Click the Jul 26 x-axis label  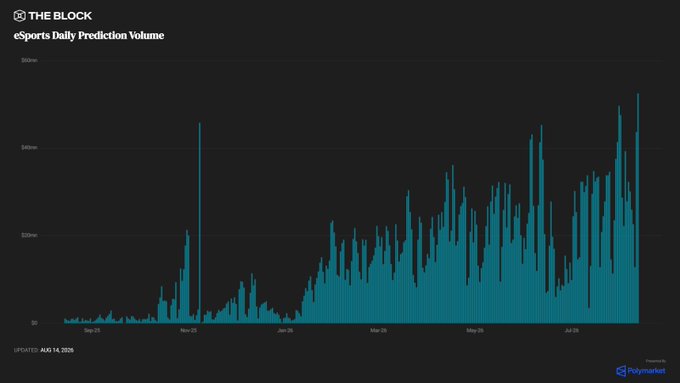pyautogui.click(x=572, y=331)
